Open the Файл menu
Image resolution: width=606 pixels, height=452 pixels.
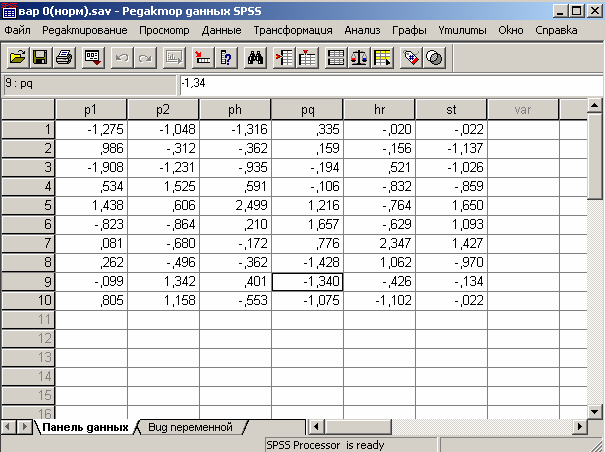(x=17, y=30)
